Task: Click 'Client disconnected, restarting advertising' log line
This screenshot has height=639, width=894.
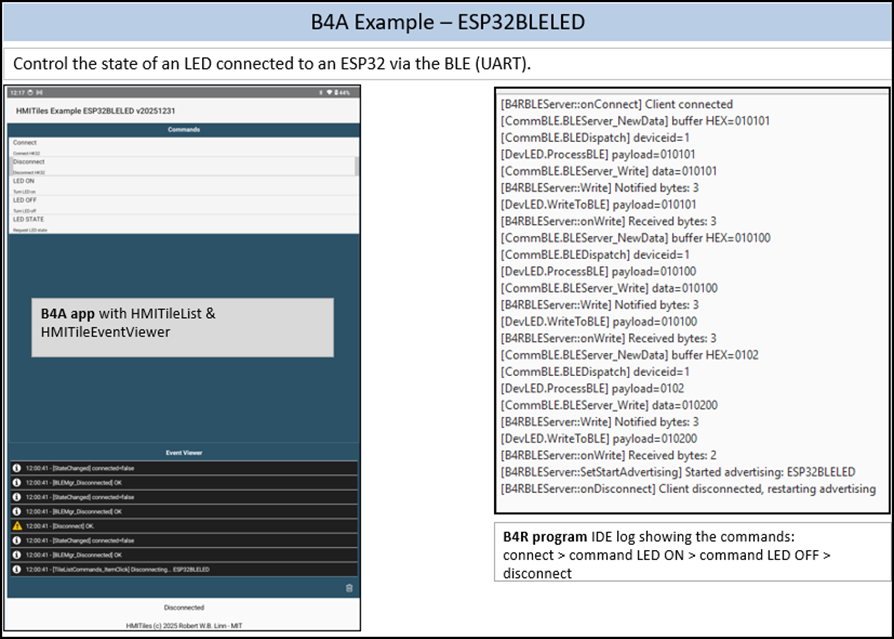Action: pos(688,489)
